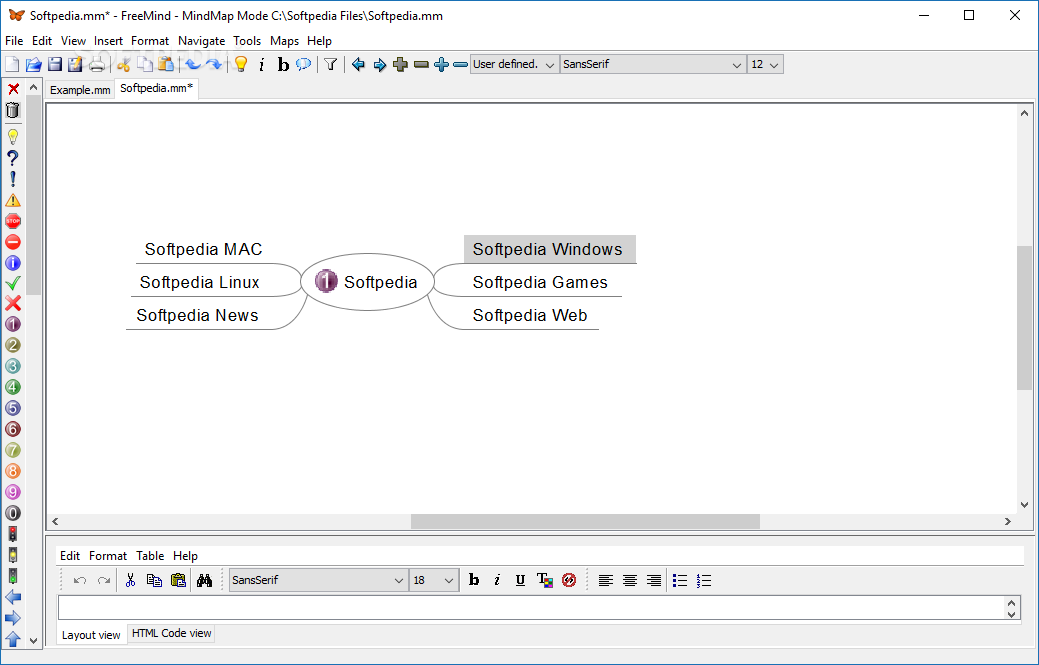1039x665 pixels.
Task: Go to previous map with the blue left arrow
Action: point(358,64)
